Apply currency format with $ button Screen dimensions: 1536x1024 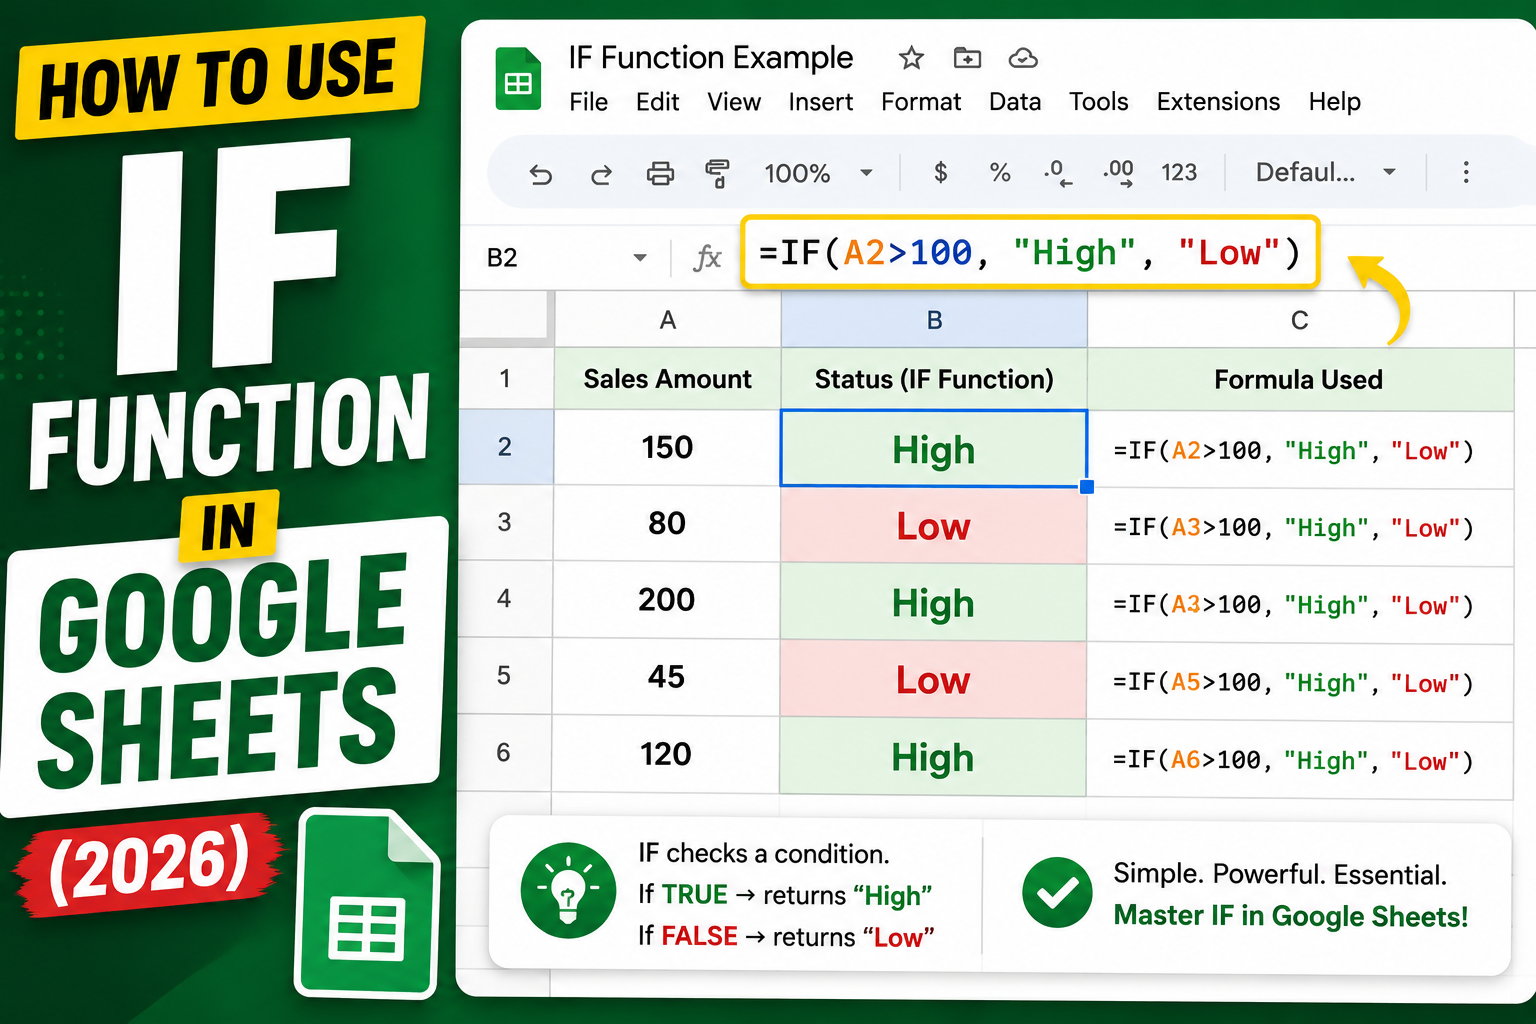tap(940, 173)
